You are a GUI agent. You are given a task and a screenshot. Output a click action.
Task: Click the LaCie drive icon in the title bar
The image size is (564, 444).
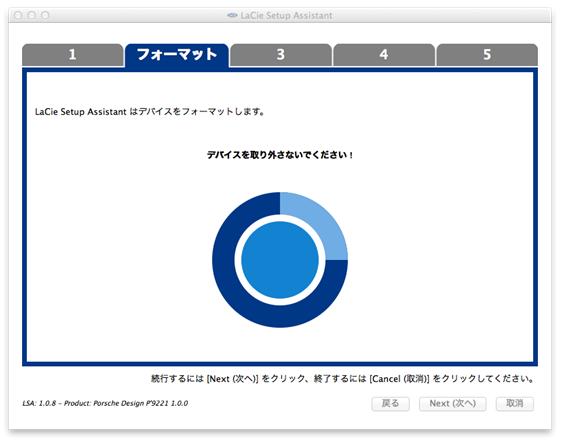pyautogui.click(x=232, y=15)
